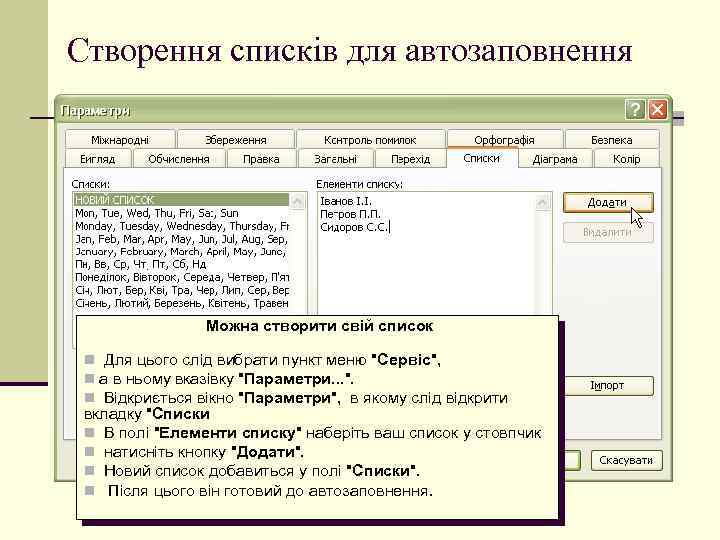
Task: Click scroll-up arrow of the Елементи списку box
Action: click(543, 202)
